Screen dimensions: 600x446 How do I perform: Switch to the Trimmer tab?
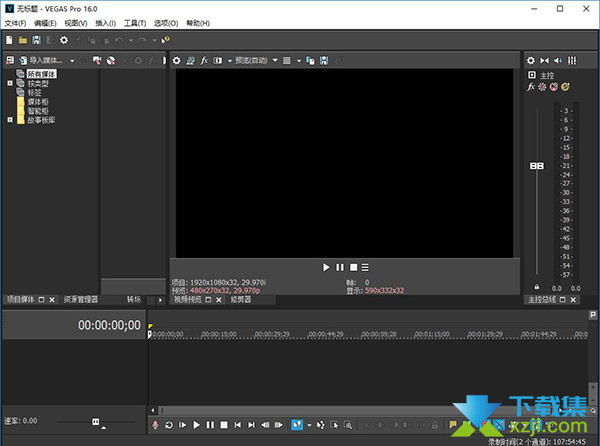(241, 300)
